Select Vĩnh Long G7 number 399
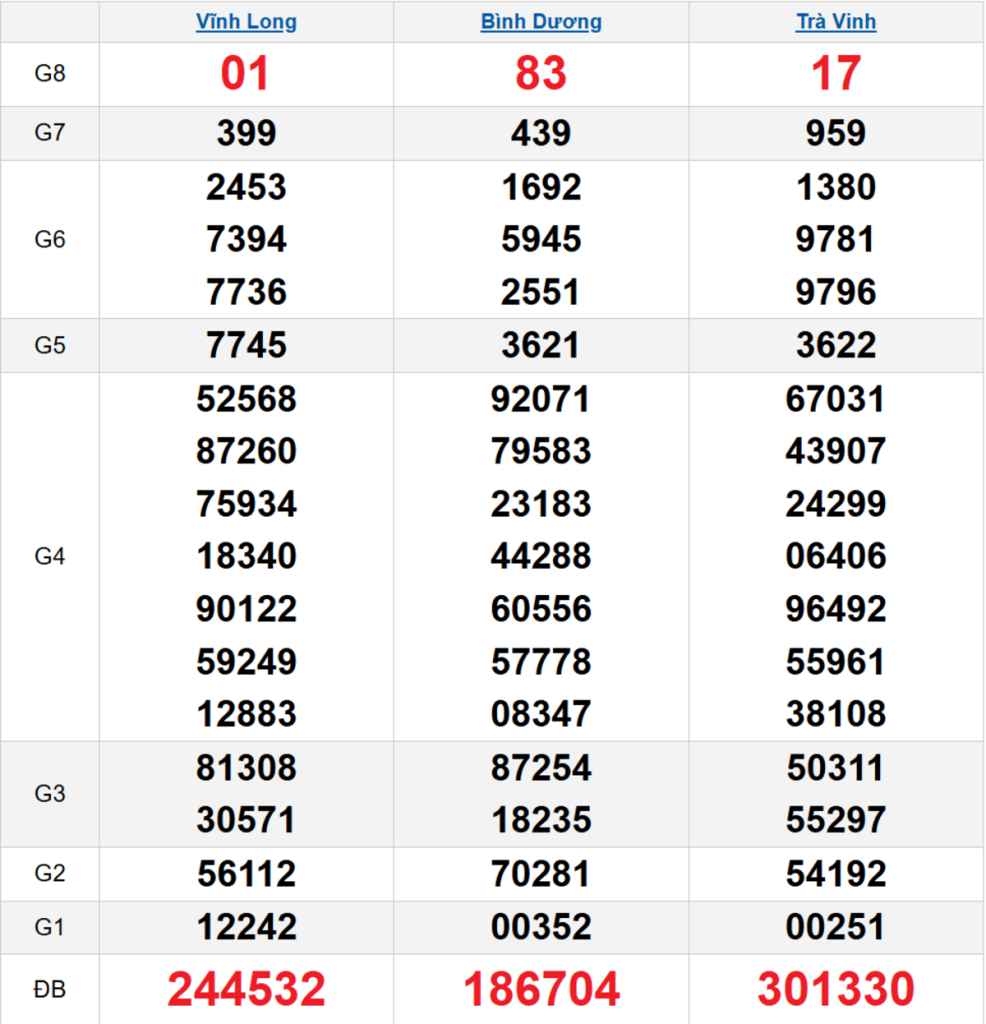 tap(246, 133)
